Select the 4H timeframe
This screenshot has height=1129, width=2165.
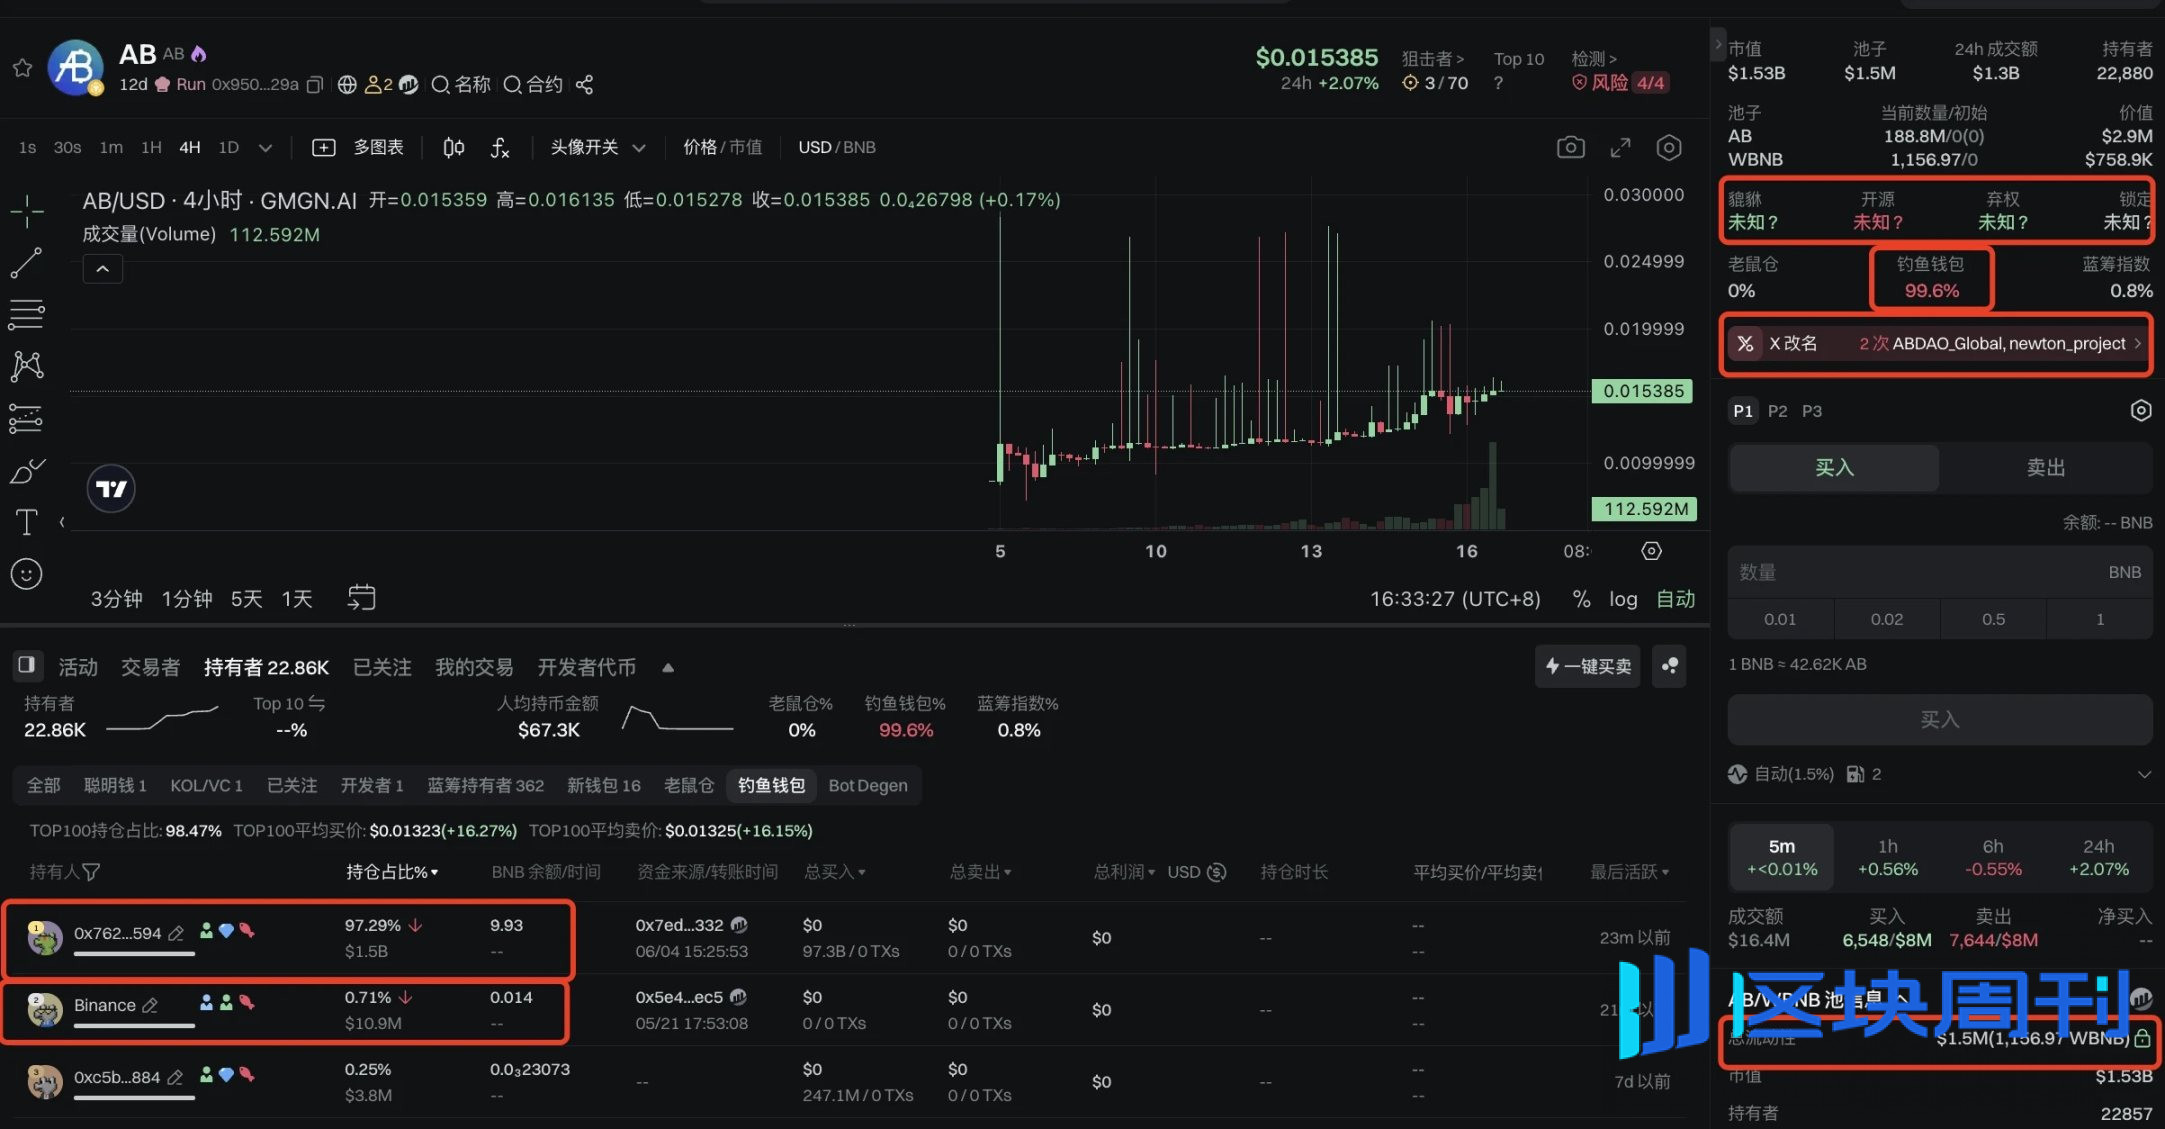point(190,148)
